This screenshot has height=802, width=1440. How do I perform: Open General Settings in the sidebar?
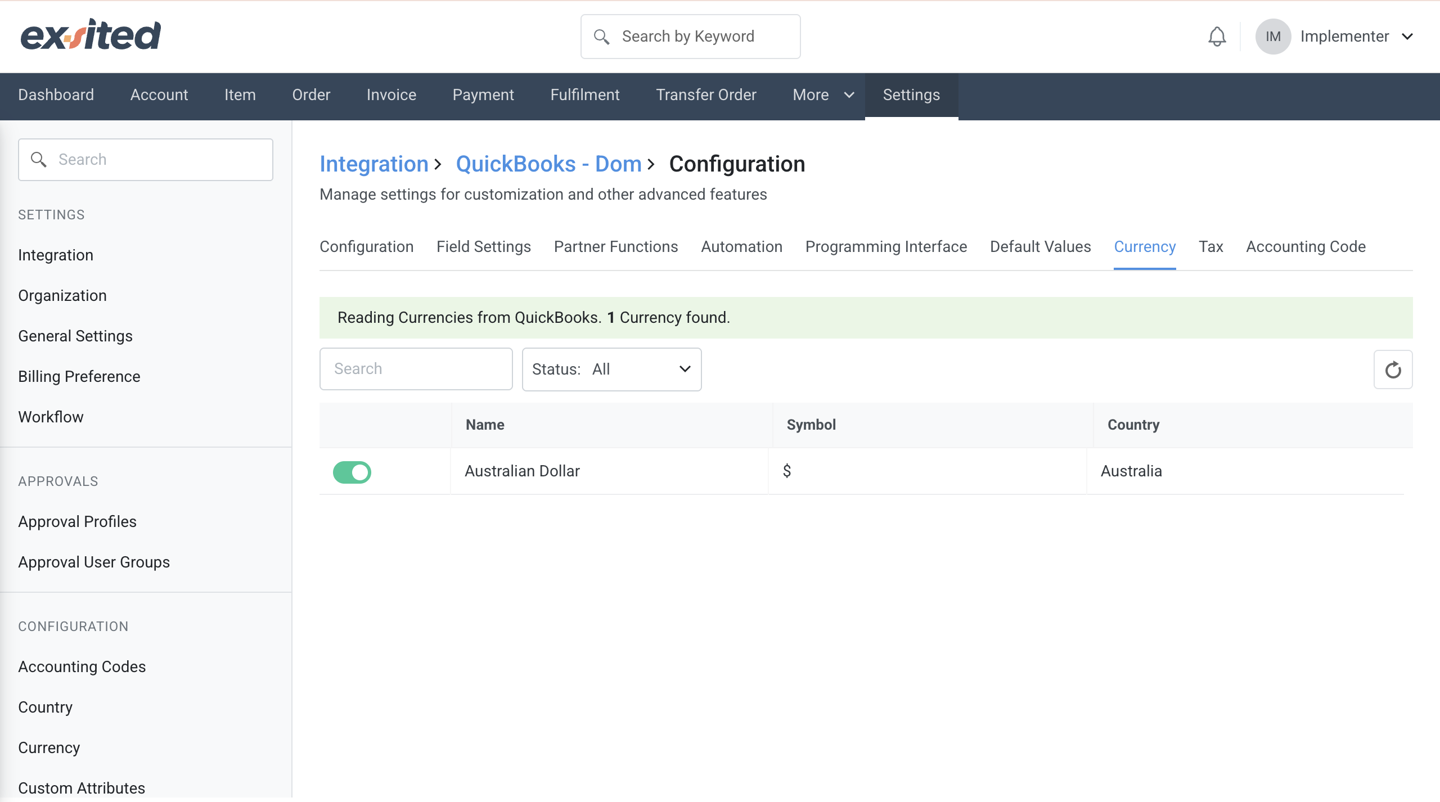pyautogui.click(x=75, y=336)
